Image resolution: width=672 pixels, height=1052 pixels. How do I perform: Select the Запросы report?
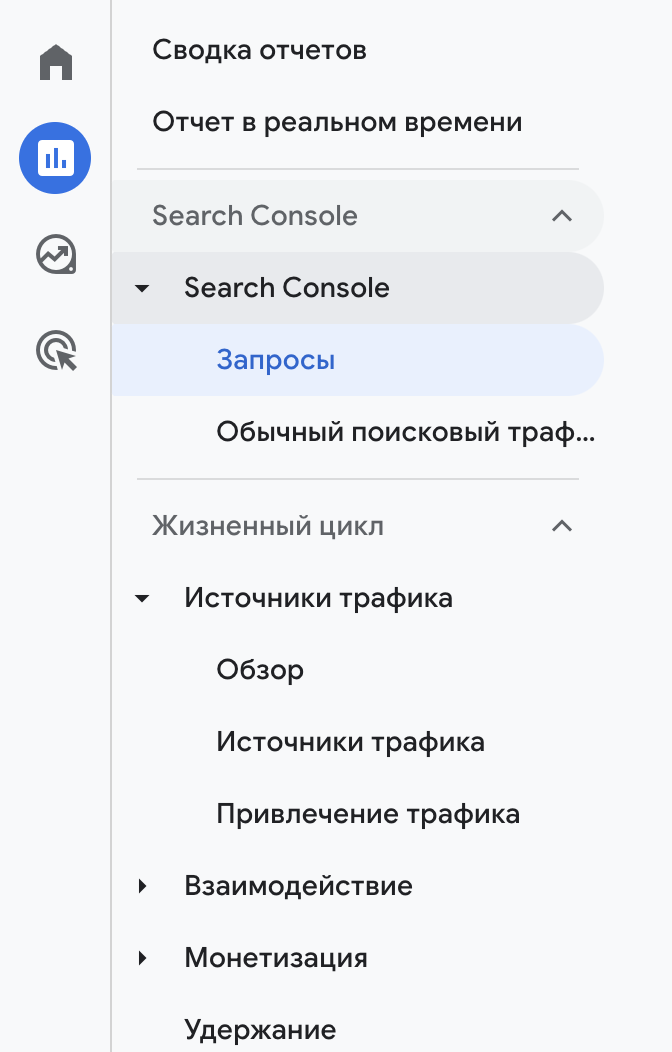click(x=357, y=360)
